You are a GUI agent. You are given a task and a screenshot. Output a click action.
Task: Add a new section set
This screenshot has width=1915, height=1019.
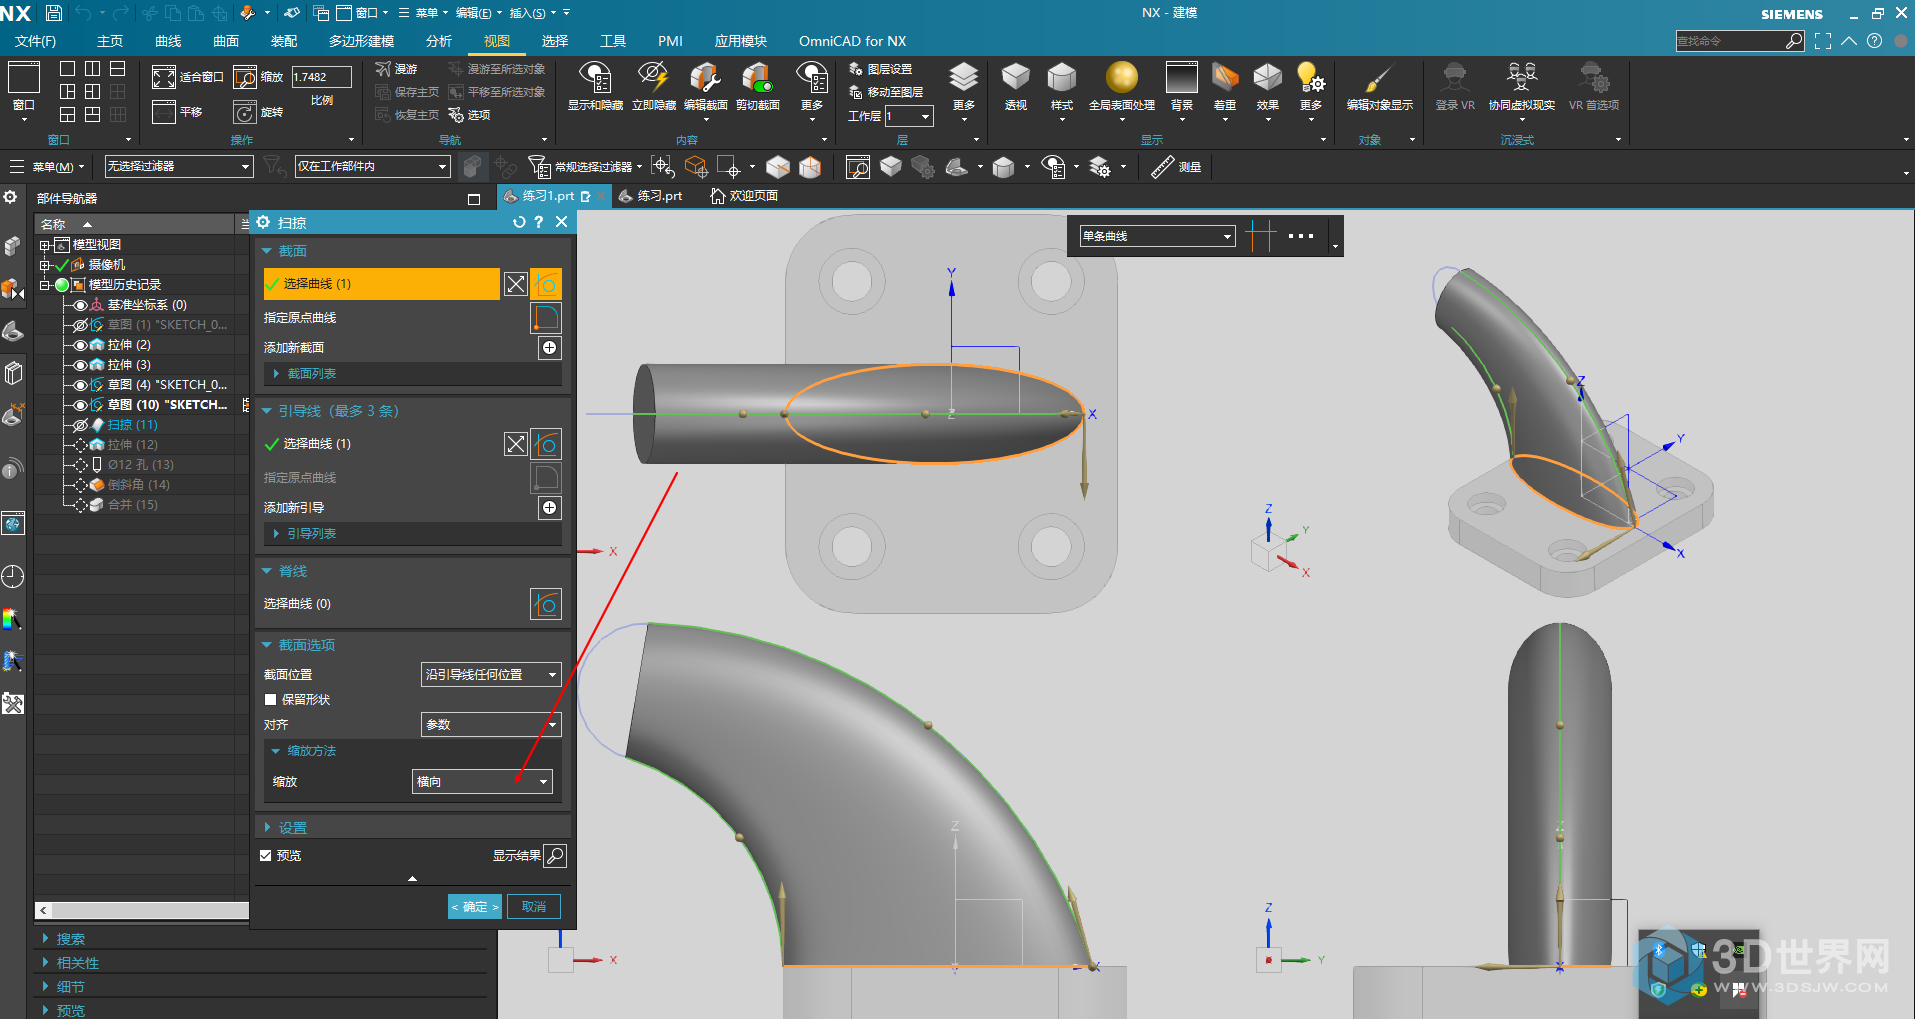(x=550, y=347)
